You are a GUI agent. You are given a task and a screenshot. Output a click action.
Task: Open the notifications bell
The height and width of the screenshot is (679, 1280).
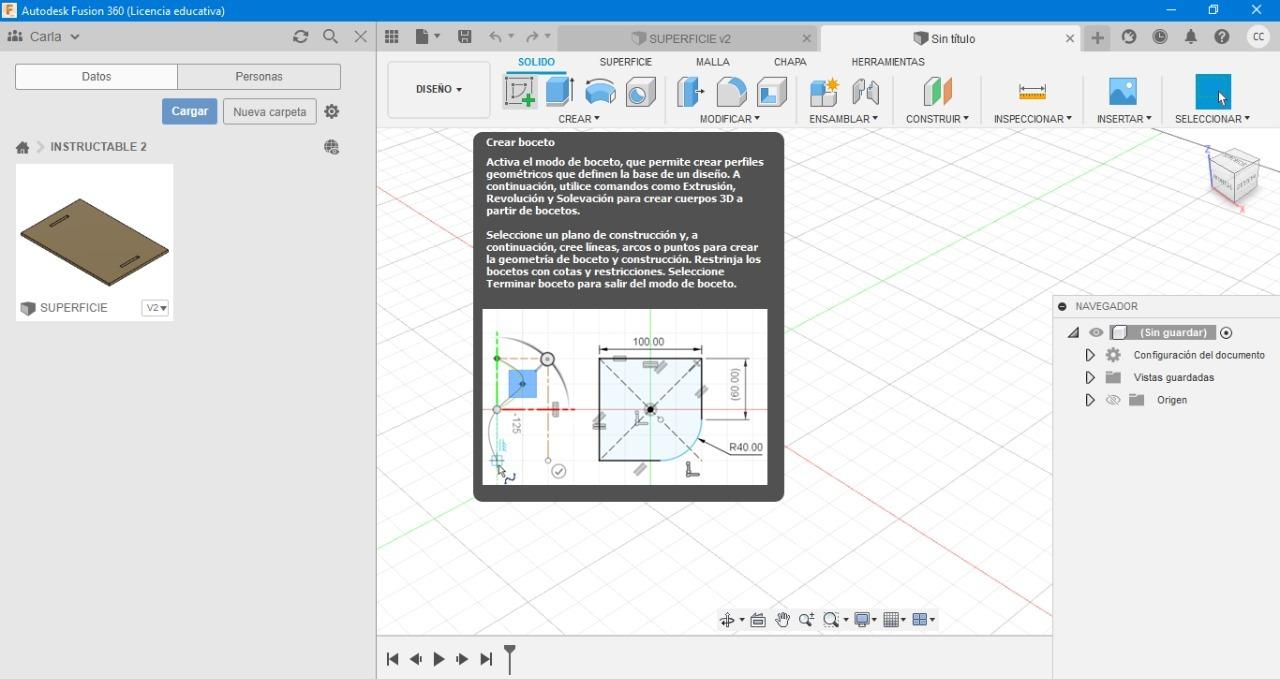(1191, 37)
